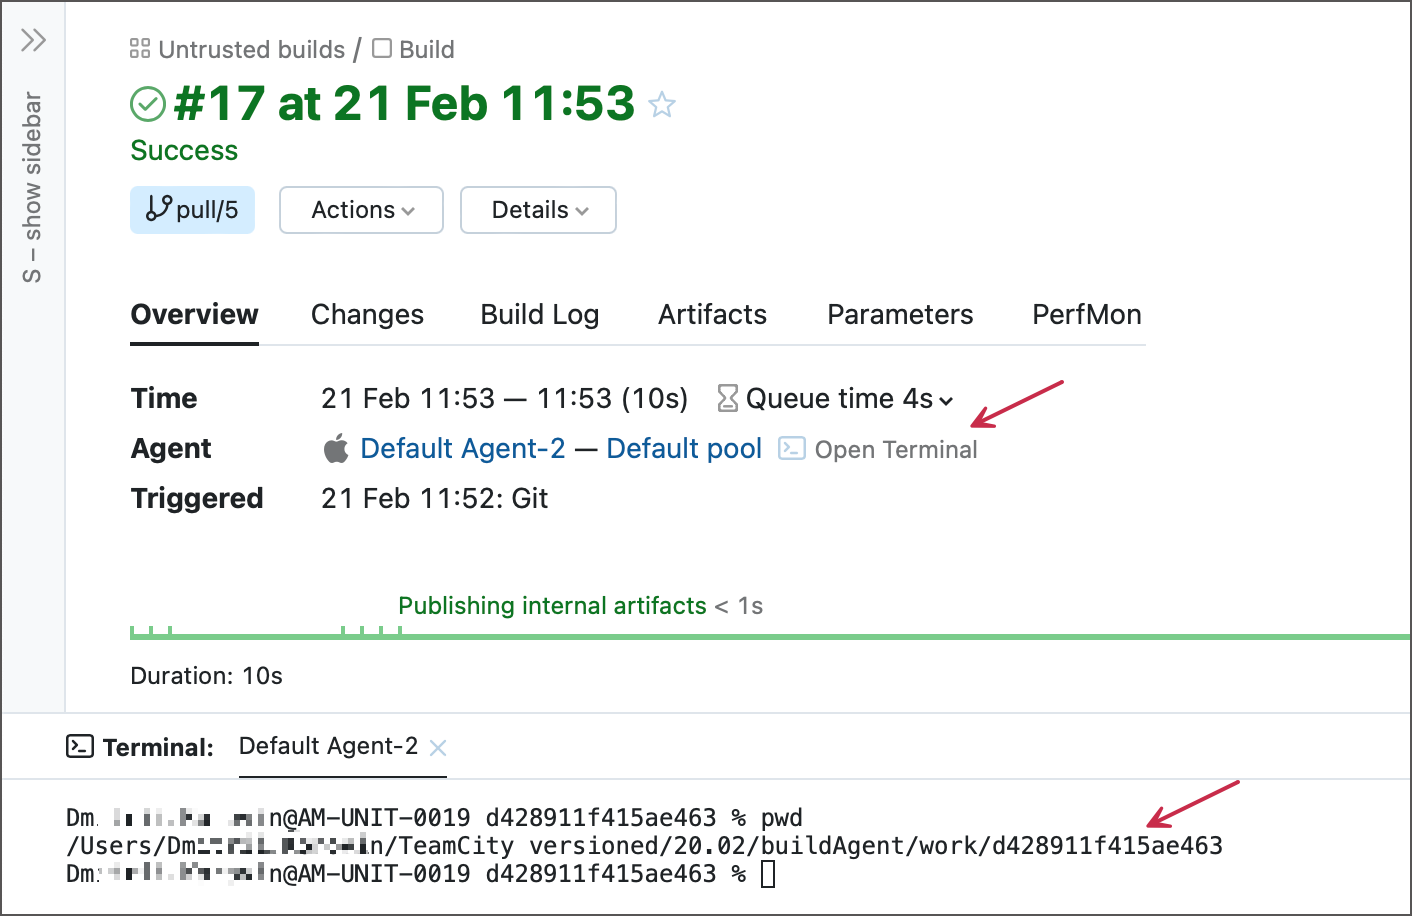Click the Open Terminal icon
The height and width of the screenshot is (916, 1412).
click(x=792, y=449)
